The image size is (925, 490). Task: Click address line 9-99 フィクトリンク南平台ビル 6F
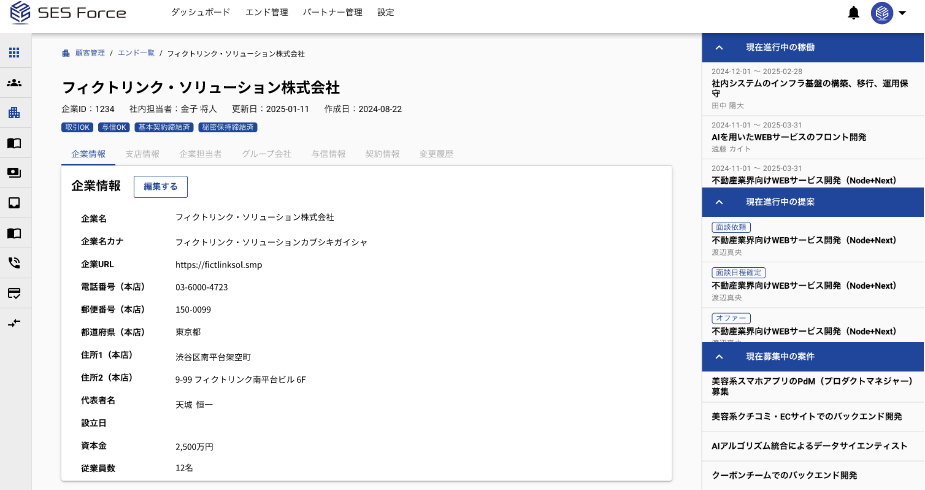click(240, 380)
